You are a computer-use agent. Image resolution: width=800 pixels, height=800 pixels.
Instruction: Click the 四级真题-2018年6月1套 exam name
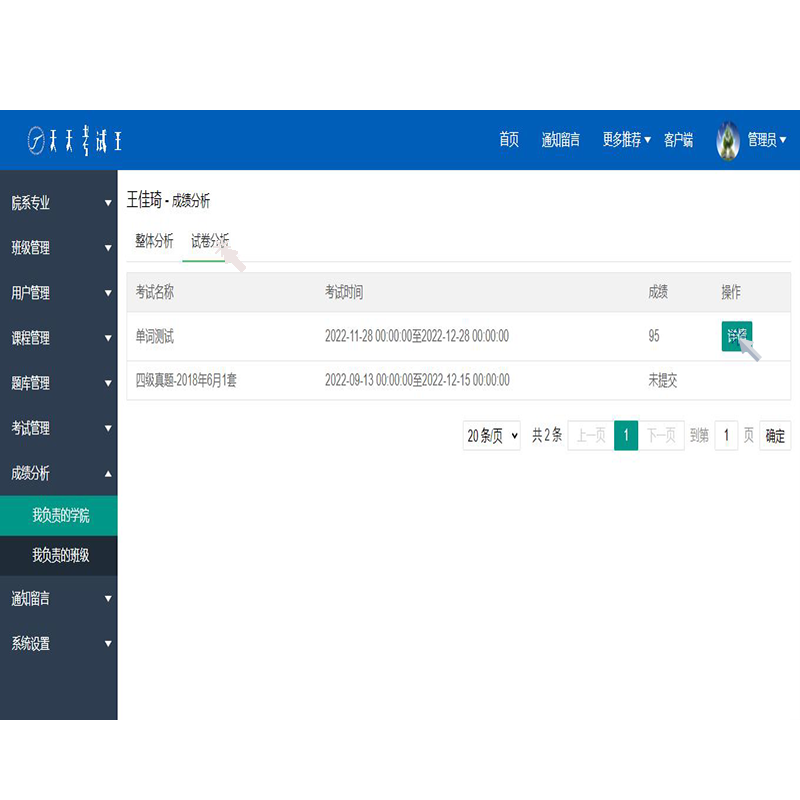186,380
